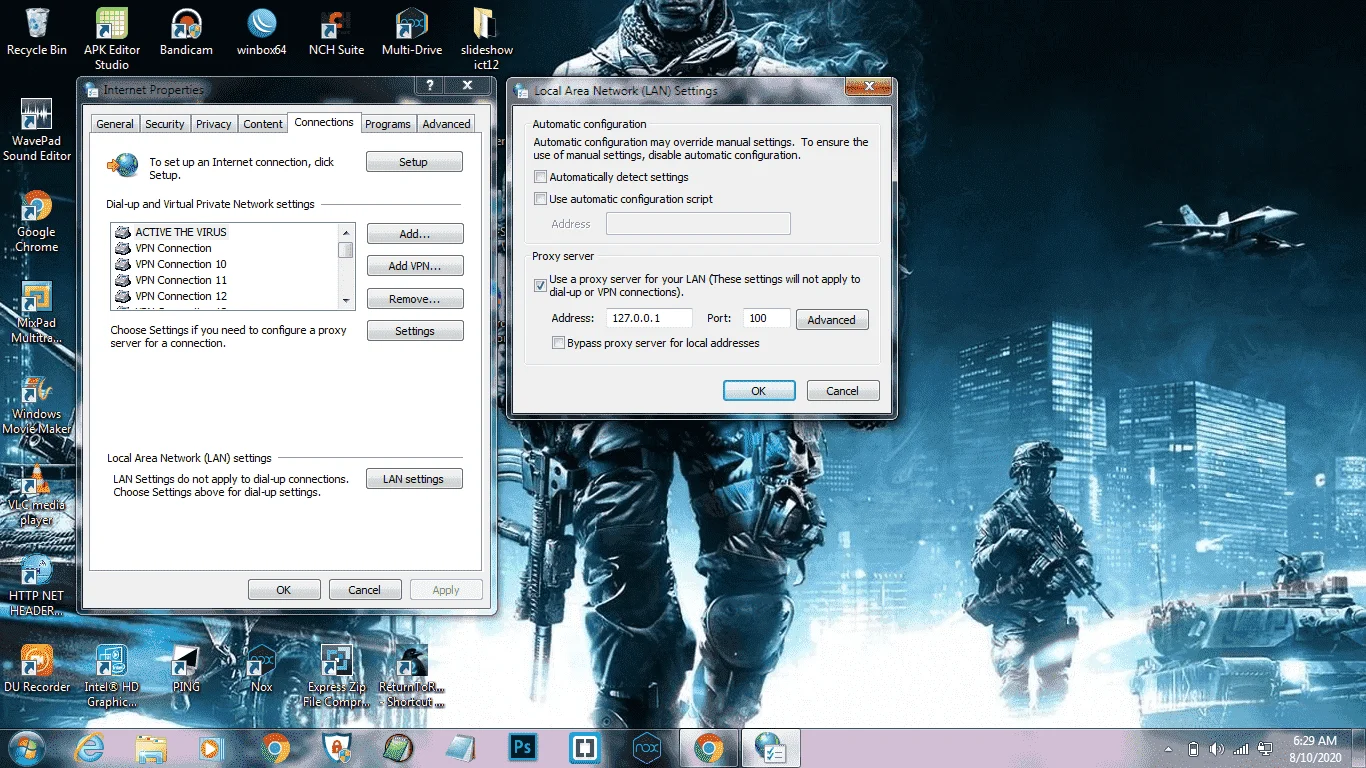
Task: Launch APK Editor Studio from desktop
Action: [x=112, y=38]
